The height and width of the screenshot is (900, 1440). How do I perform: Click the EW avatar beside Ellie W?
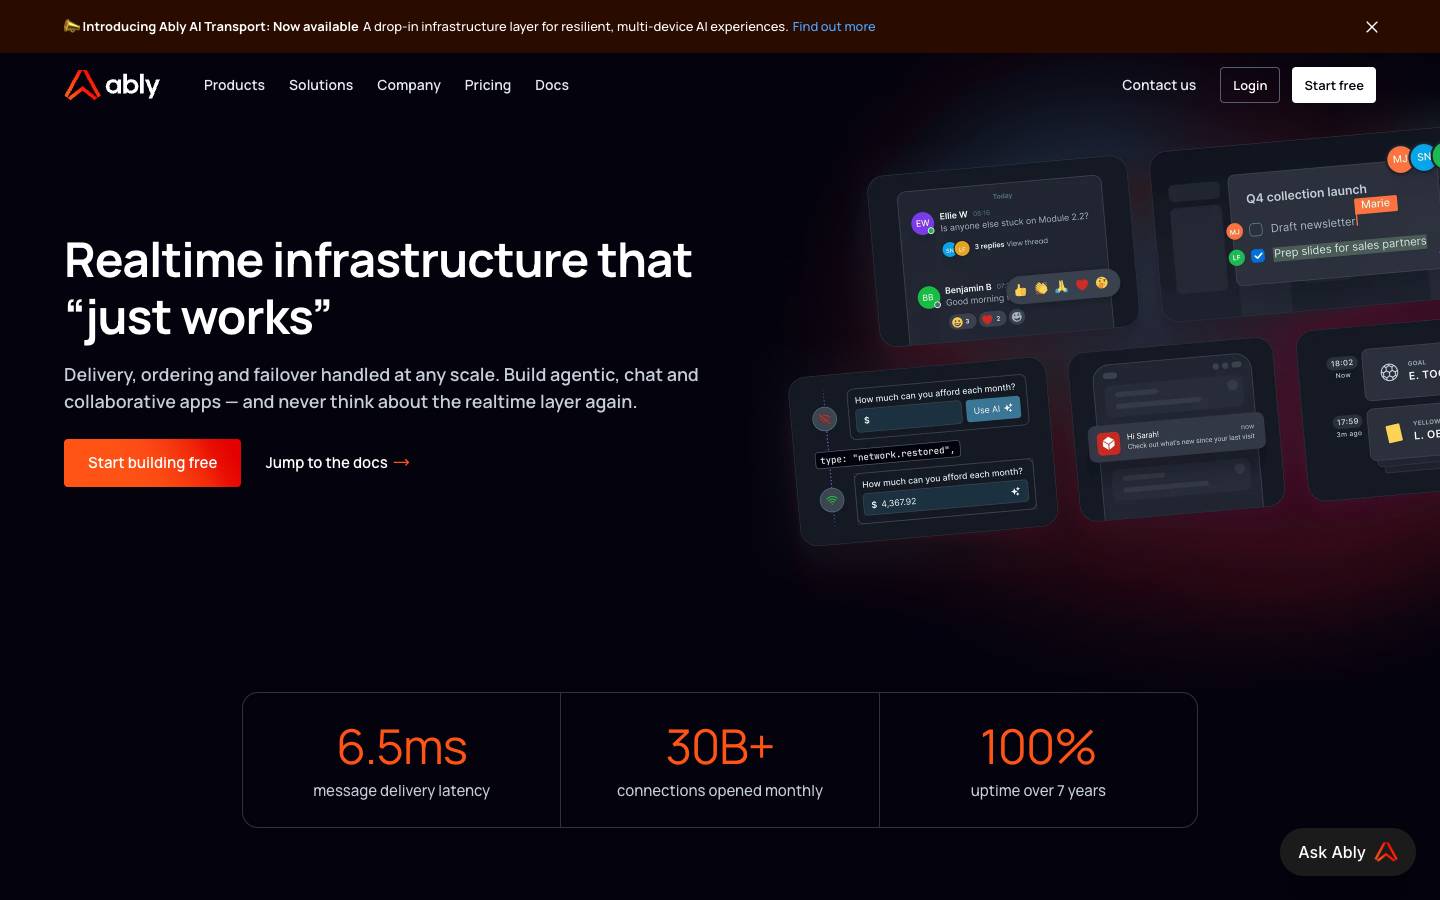click(x=922, y=223)
